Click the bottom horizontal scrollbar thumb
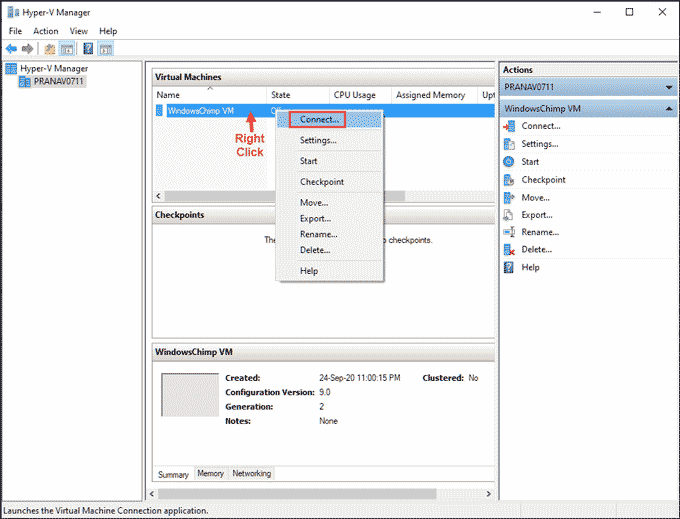Image resolution: width=680 pixels, height=519 pixels. [297, 494]
